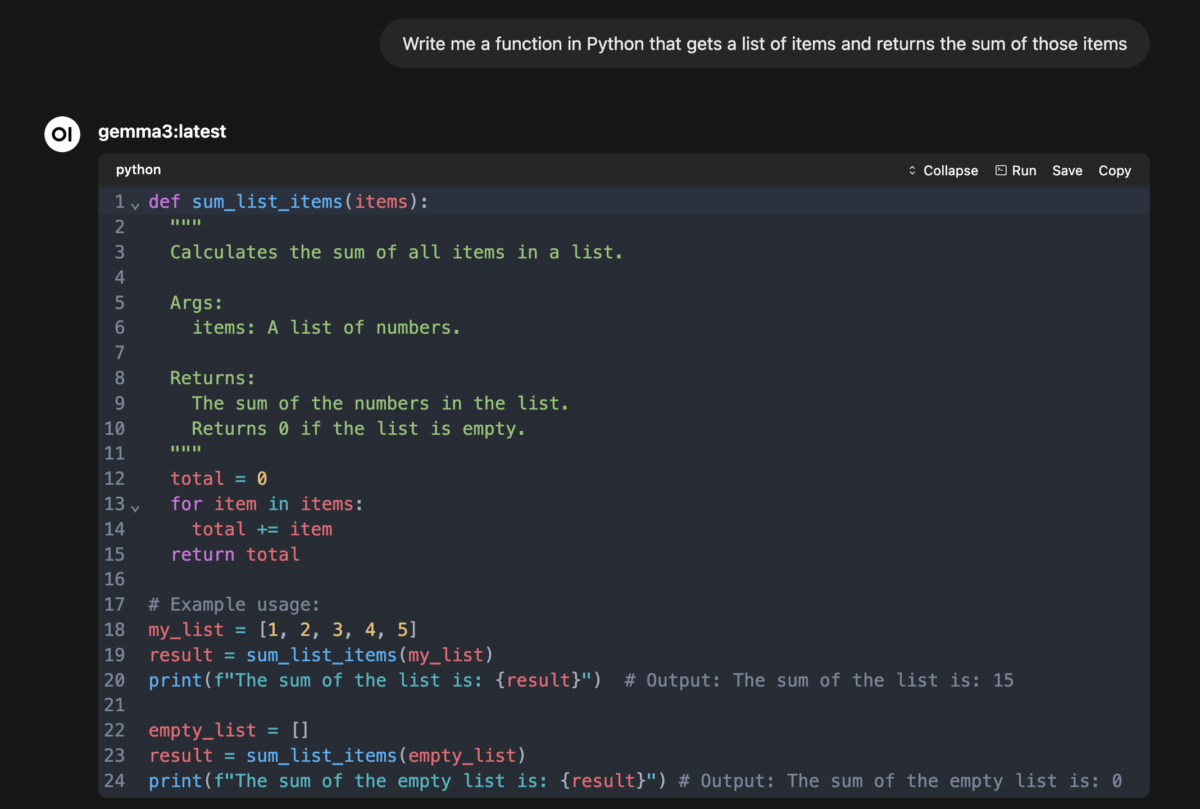Click the '# Output: The sum of the list is: 15' comment

[x=819, y=680]
